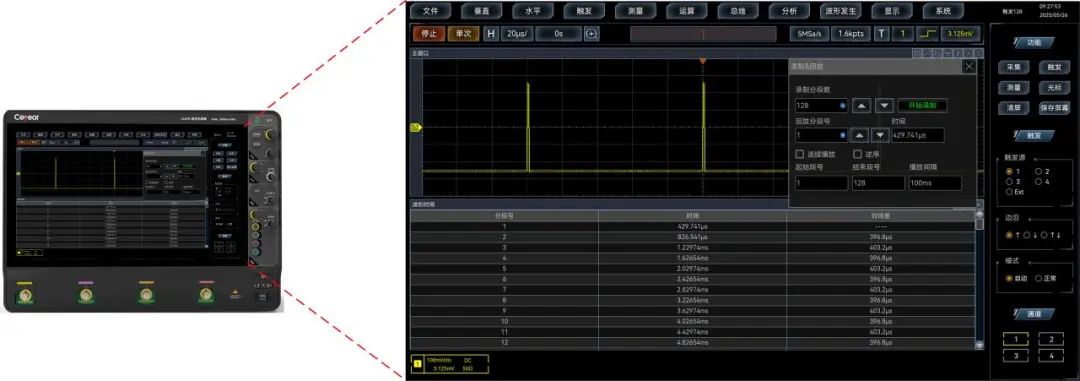Click the green 开始录制 start recording button
1080x381 pixels.
[922, 106]
